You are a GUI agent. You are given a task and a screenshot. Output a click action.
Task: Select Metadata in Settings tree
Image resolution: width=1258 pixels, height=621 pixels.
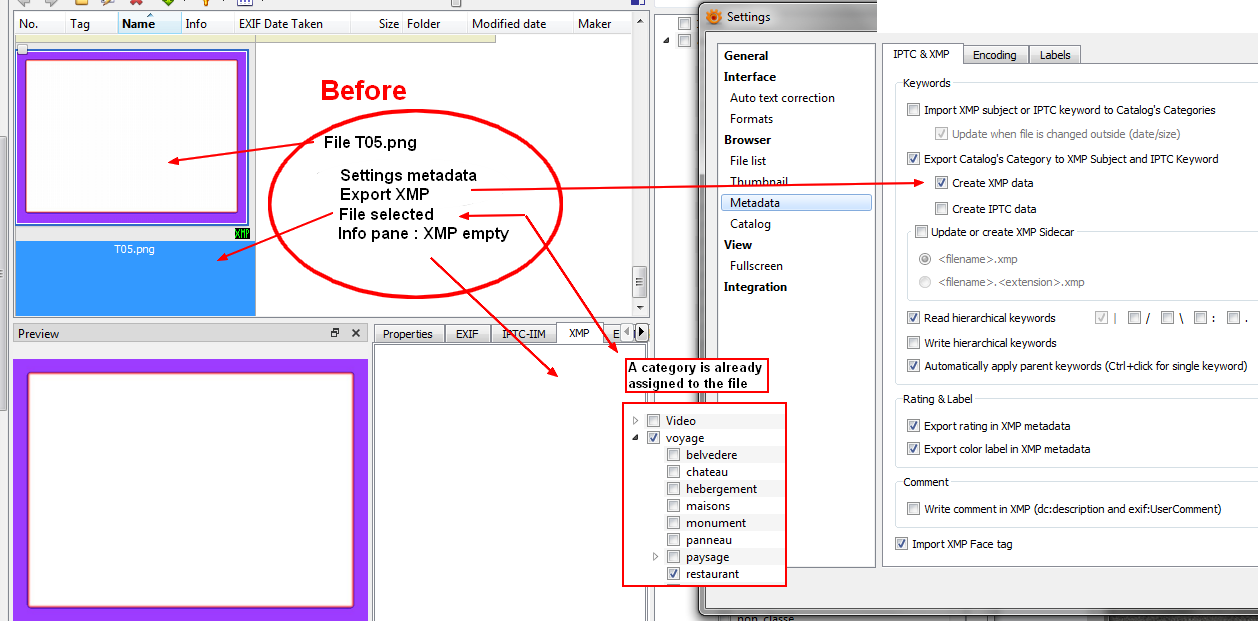click(x=796, y=203)
